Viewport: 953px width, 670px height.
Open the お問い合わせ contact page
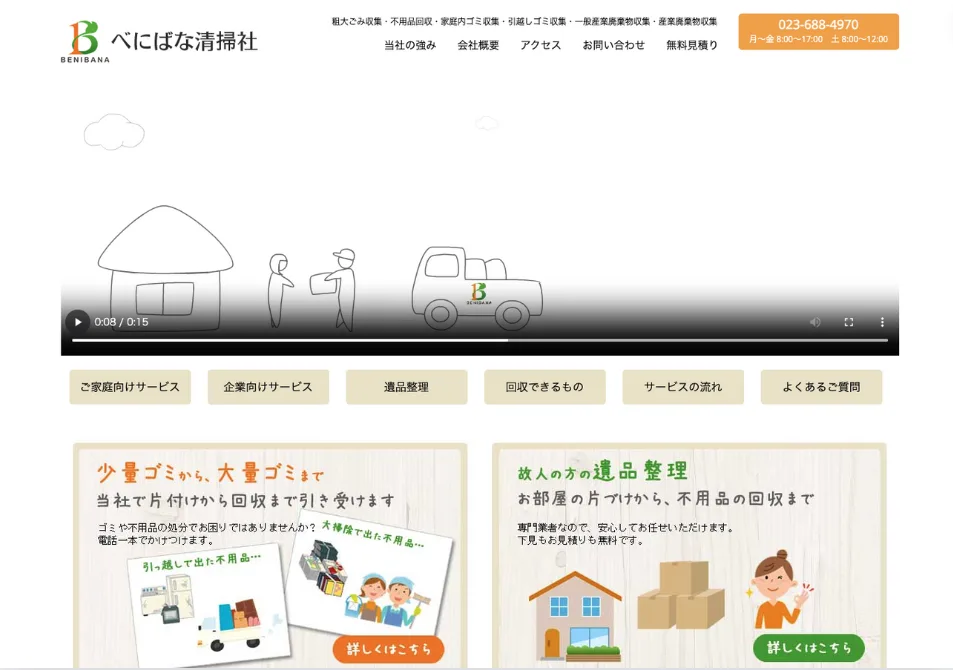tap(613, 45)
